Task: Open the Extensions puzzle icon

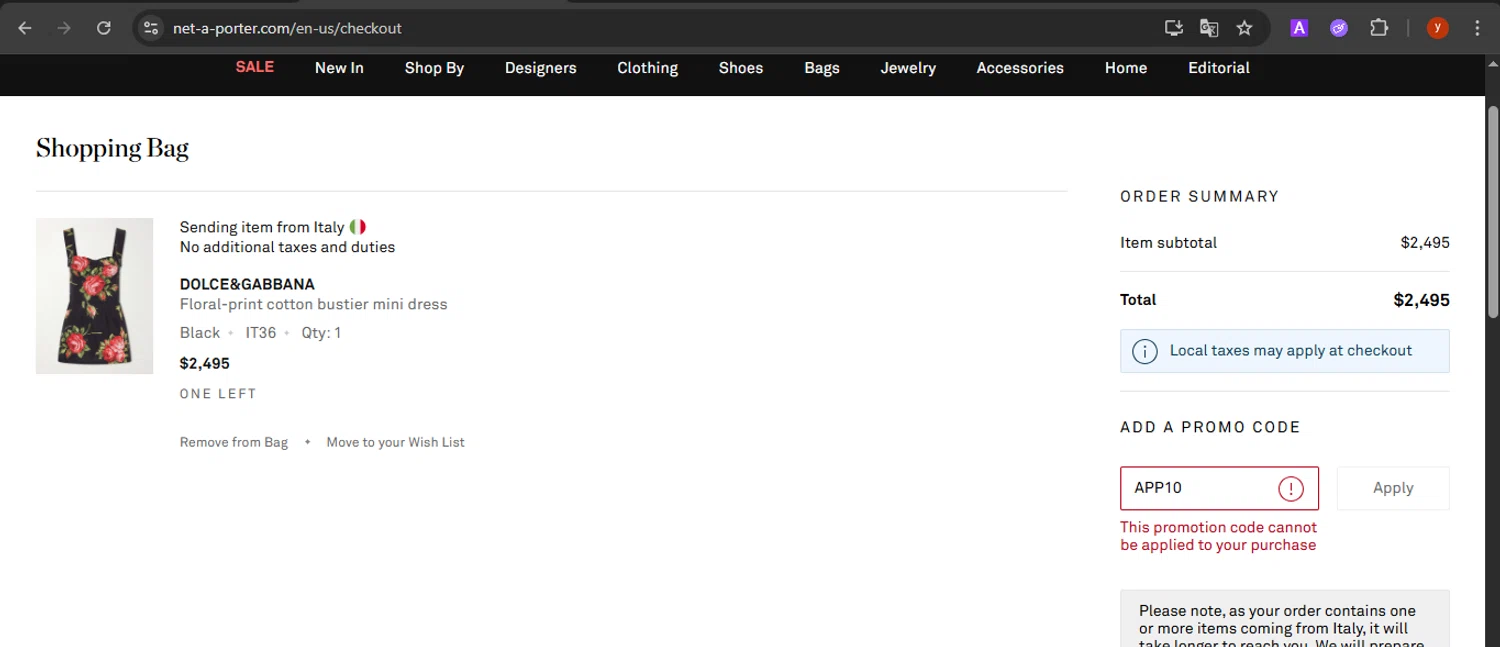Action: point(1379,28)
